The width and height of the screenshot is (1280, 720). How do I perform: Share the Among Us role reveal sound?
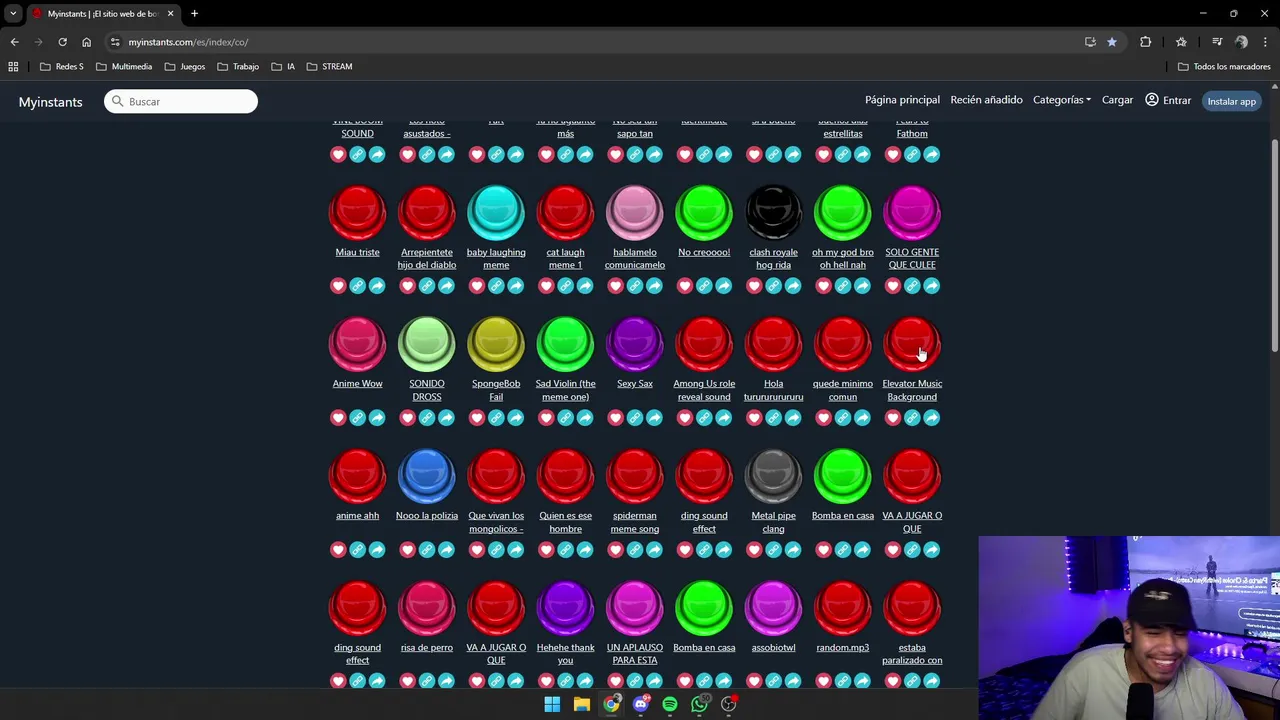723,418
